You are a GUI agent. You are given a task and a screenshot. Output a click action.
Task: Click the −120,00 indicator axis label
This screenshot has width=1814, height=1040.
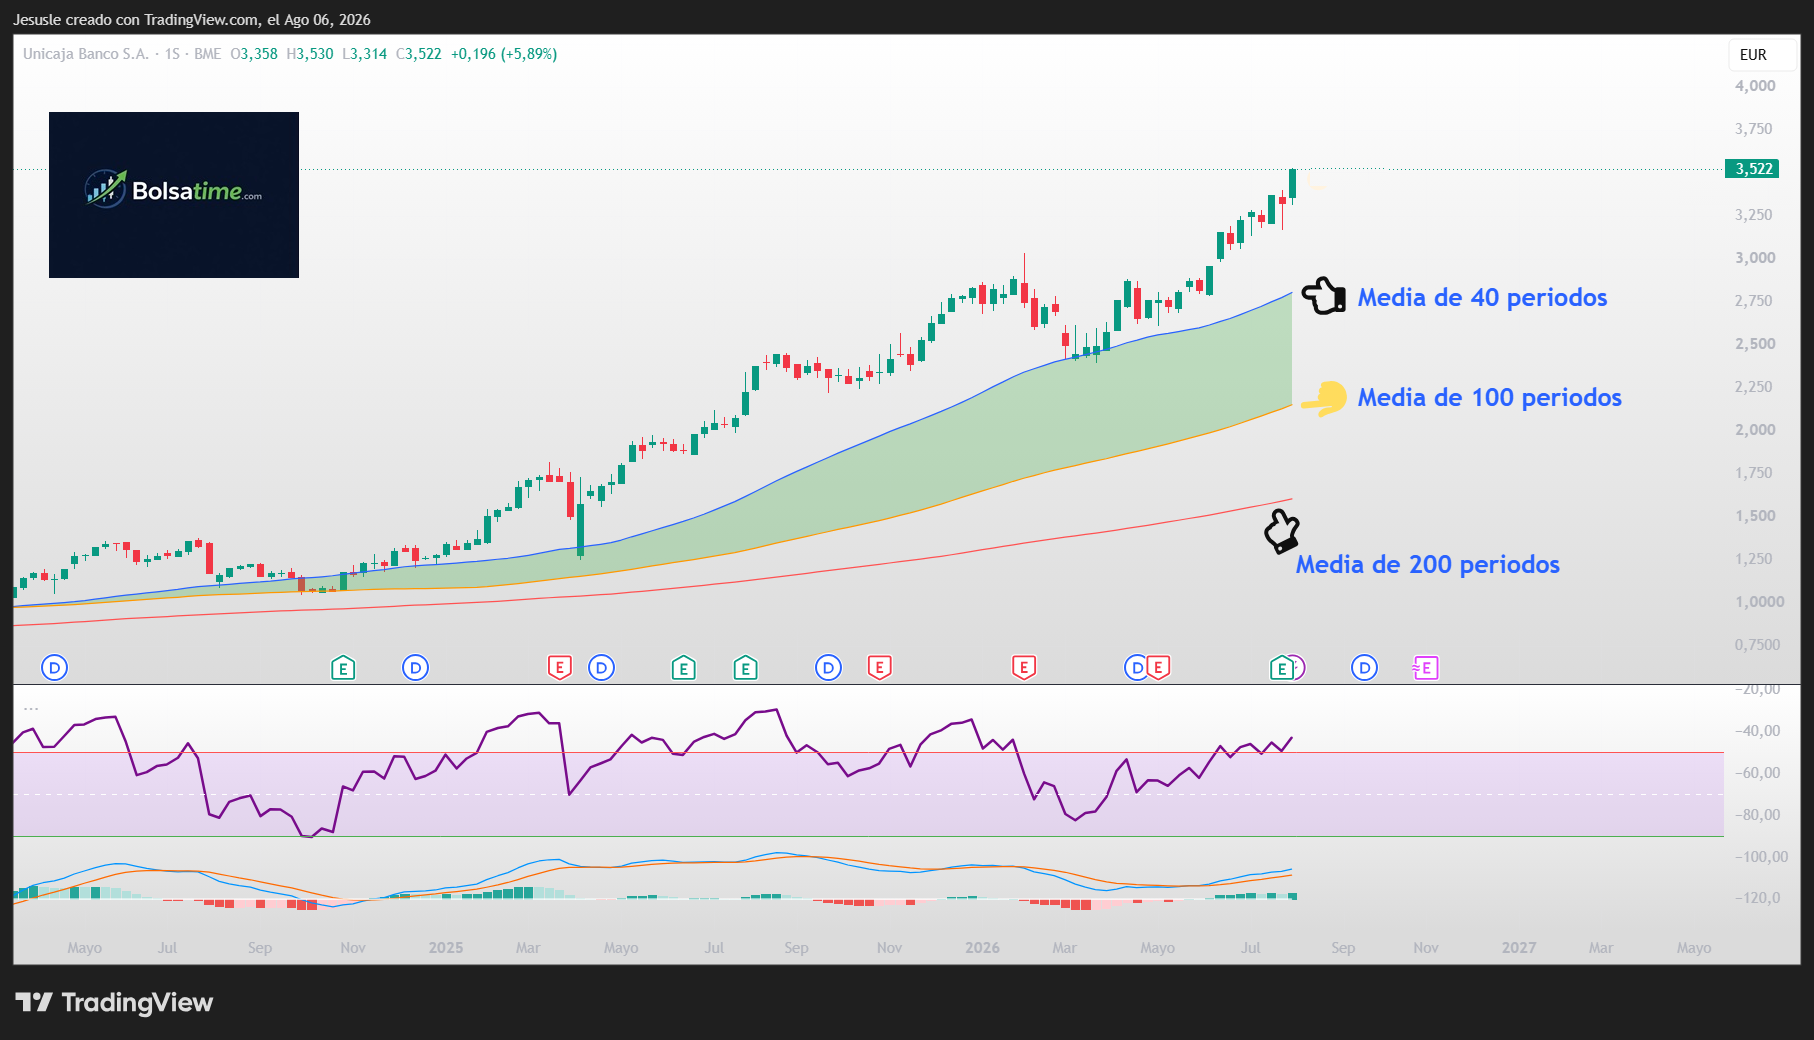(1757, 898)
